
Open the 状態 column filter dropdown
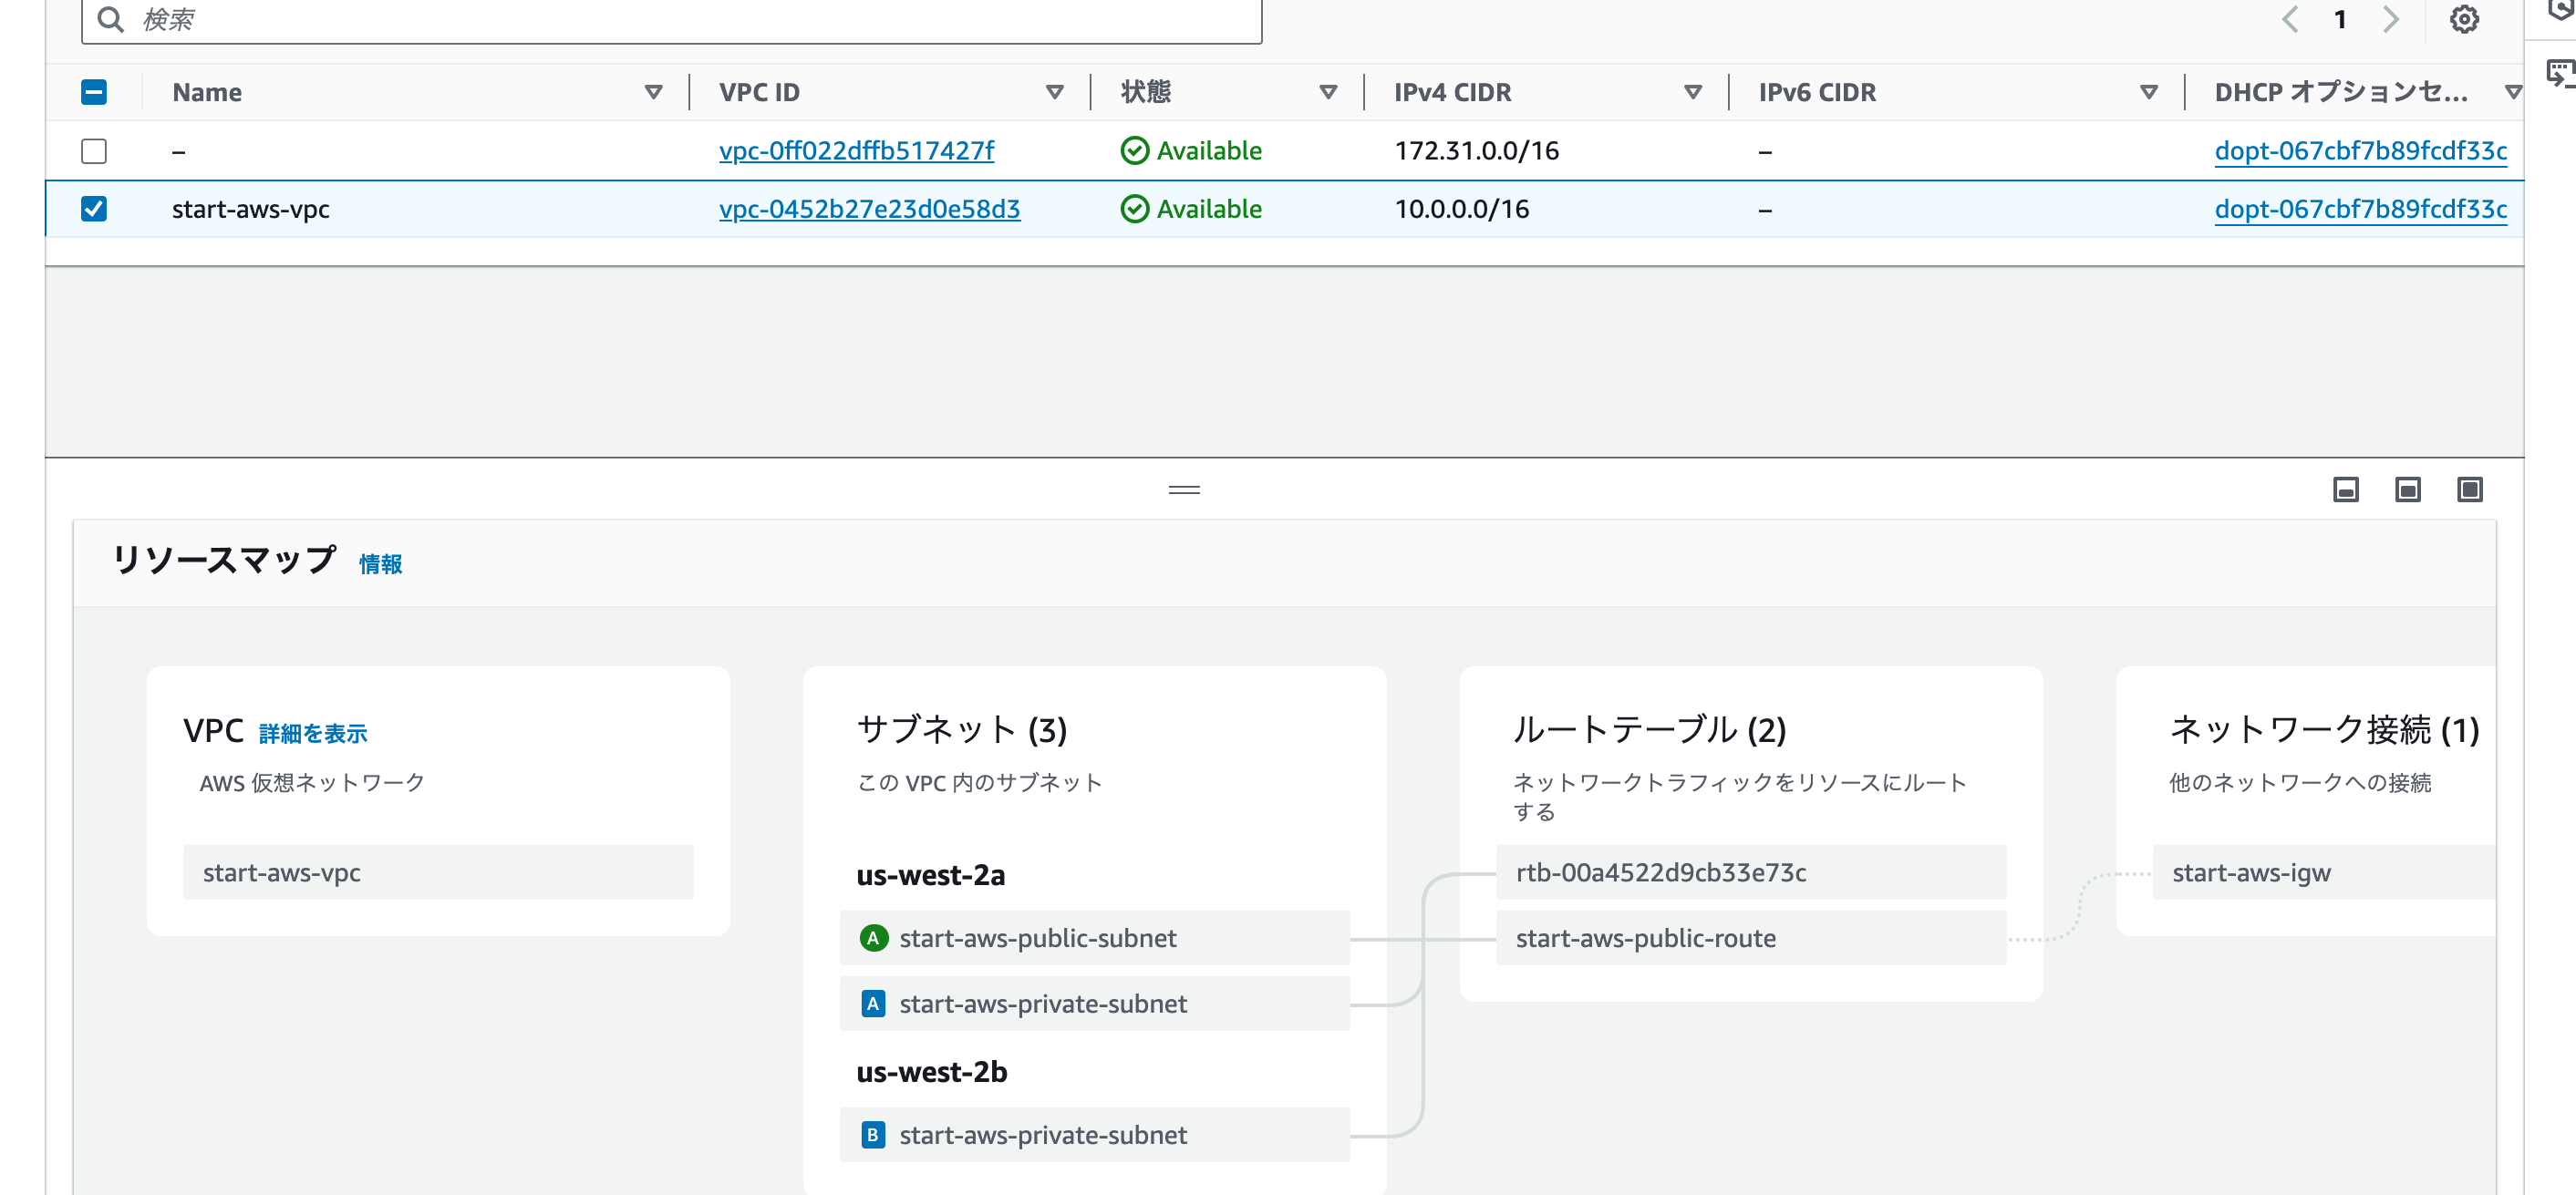[1329, 92]
